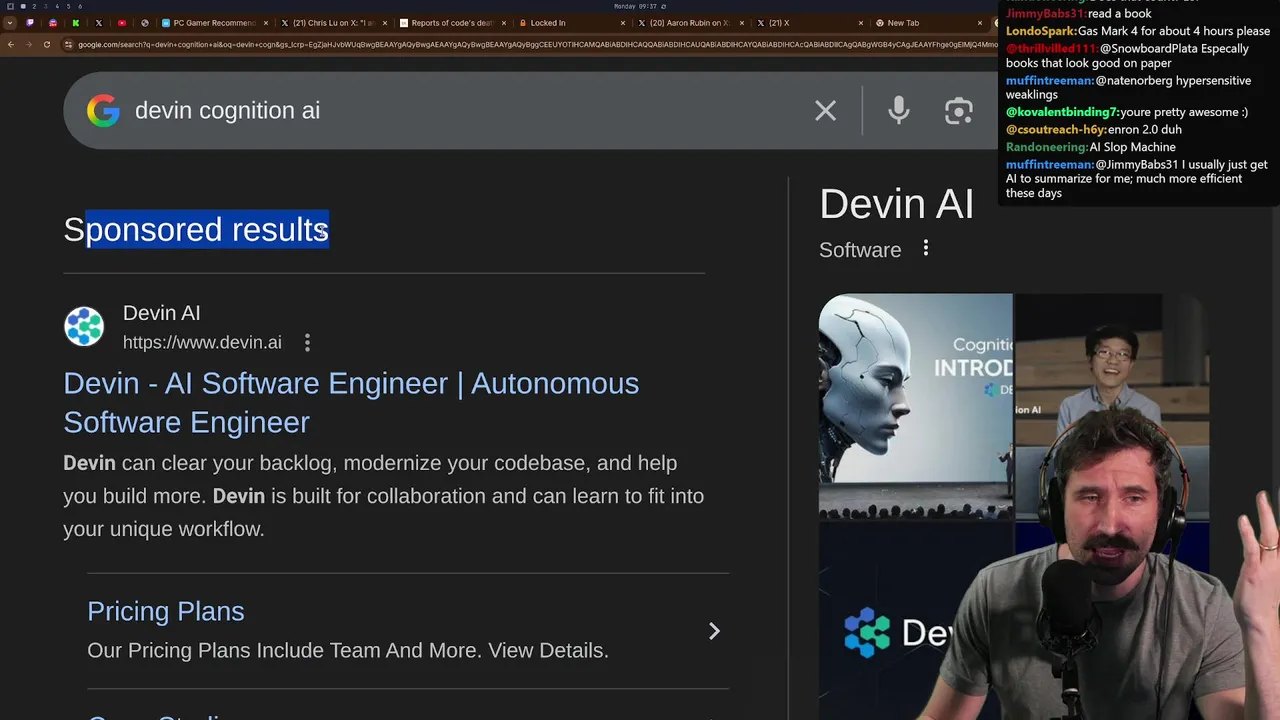Switch to the (21) X tab
This screenshot has height=720, width=1280.
pyautogui.click(x=809, y=23)
